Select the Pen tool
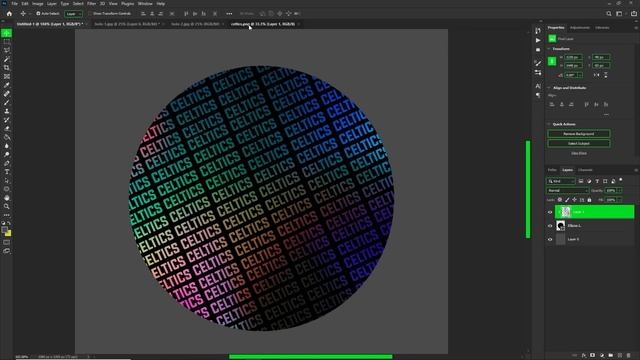The image size is (640, 360). (x=7, y=163)
